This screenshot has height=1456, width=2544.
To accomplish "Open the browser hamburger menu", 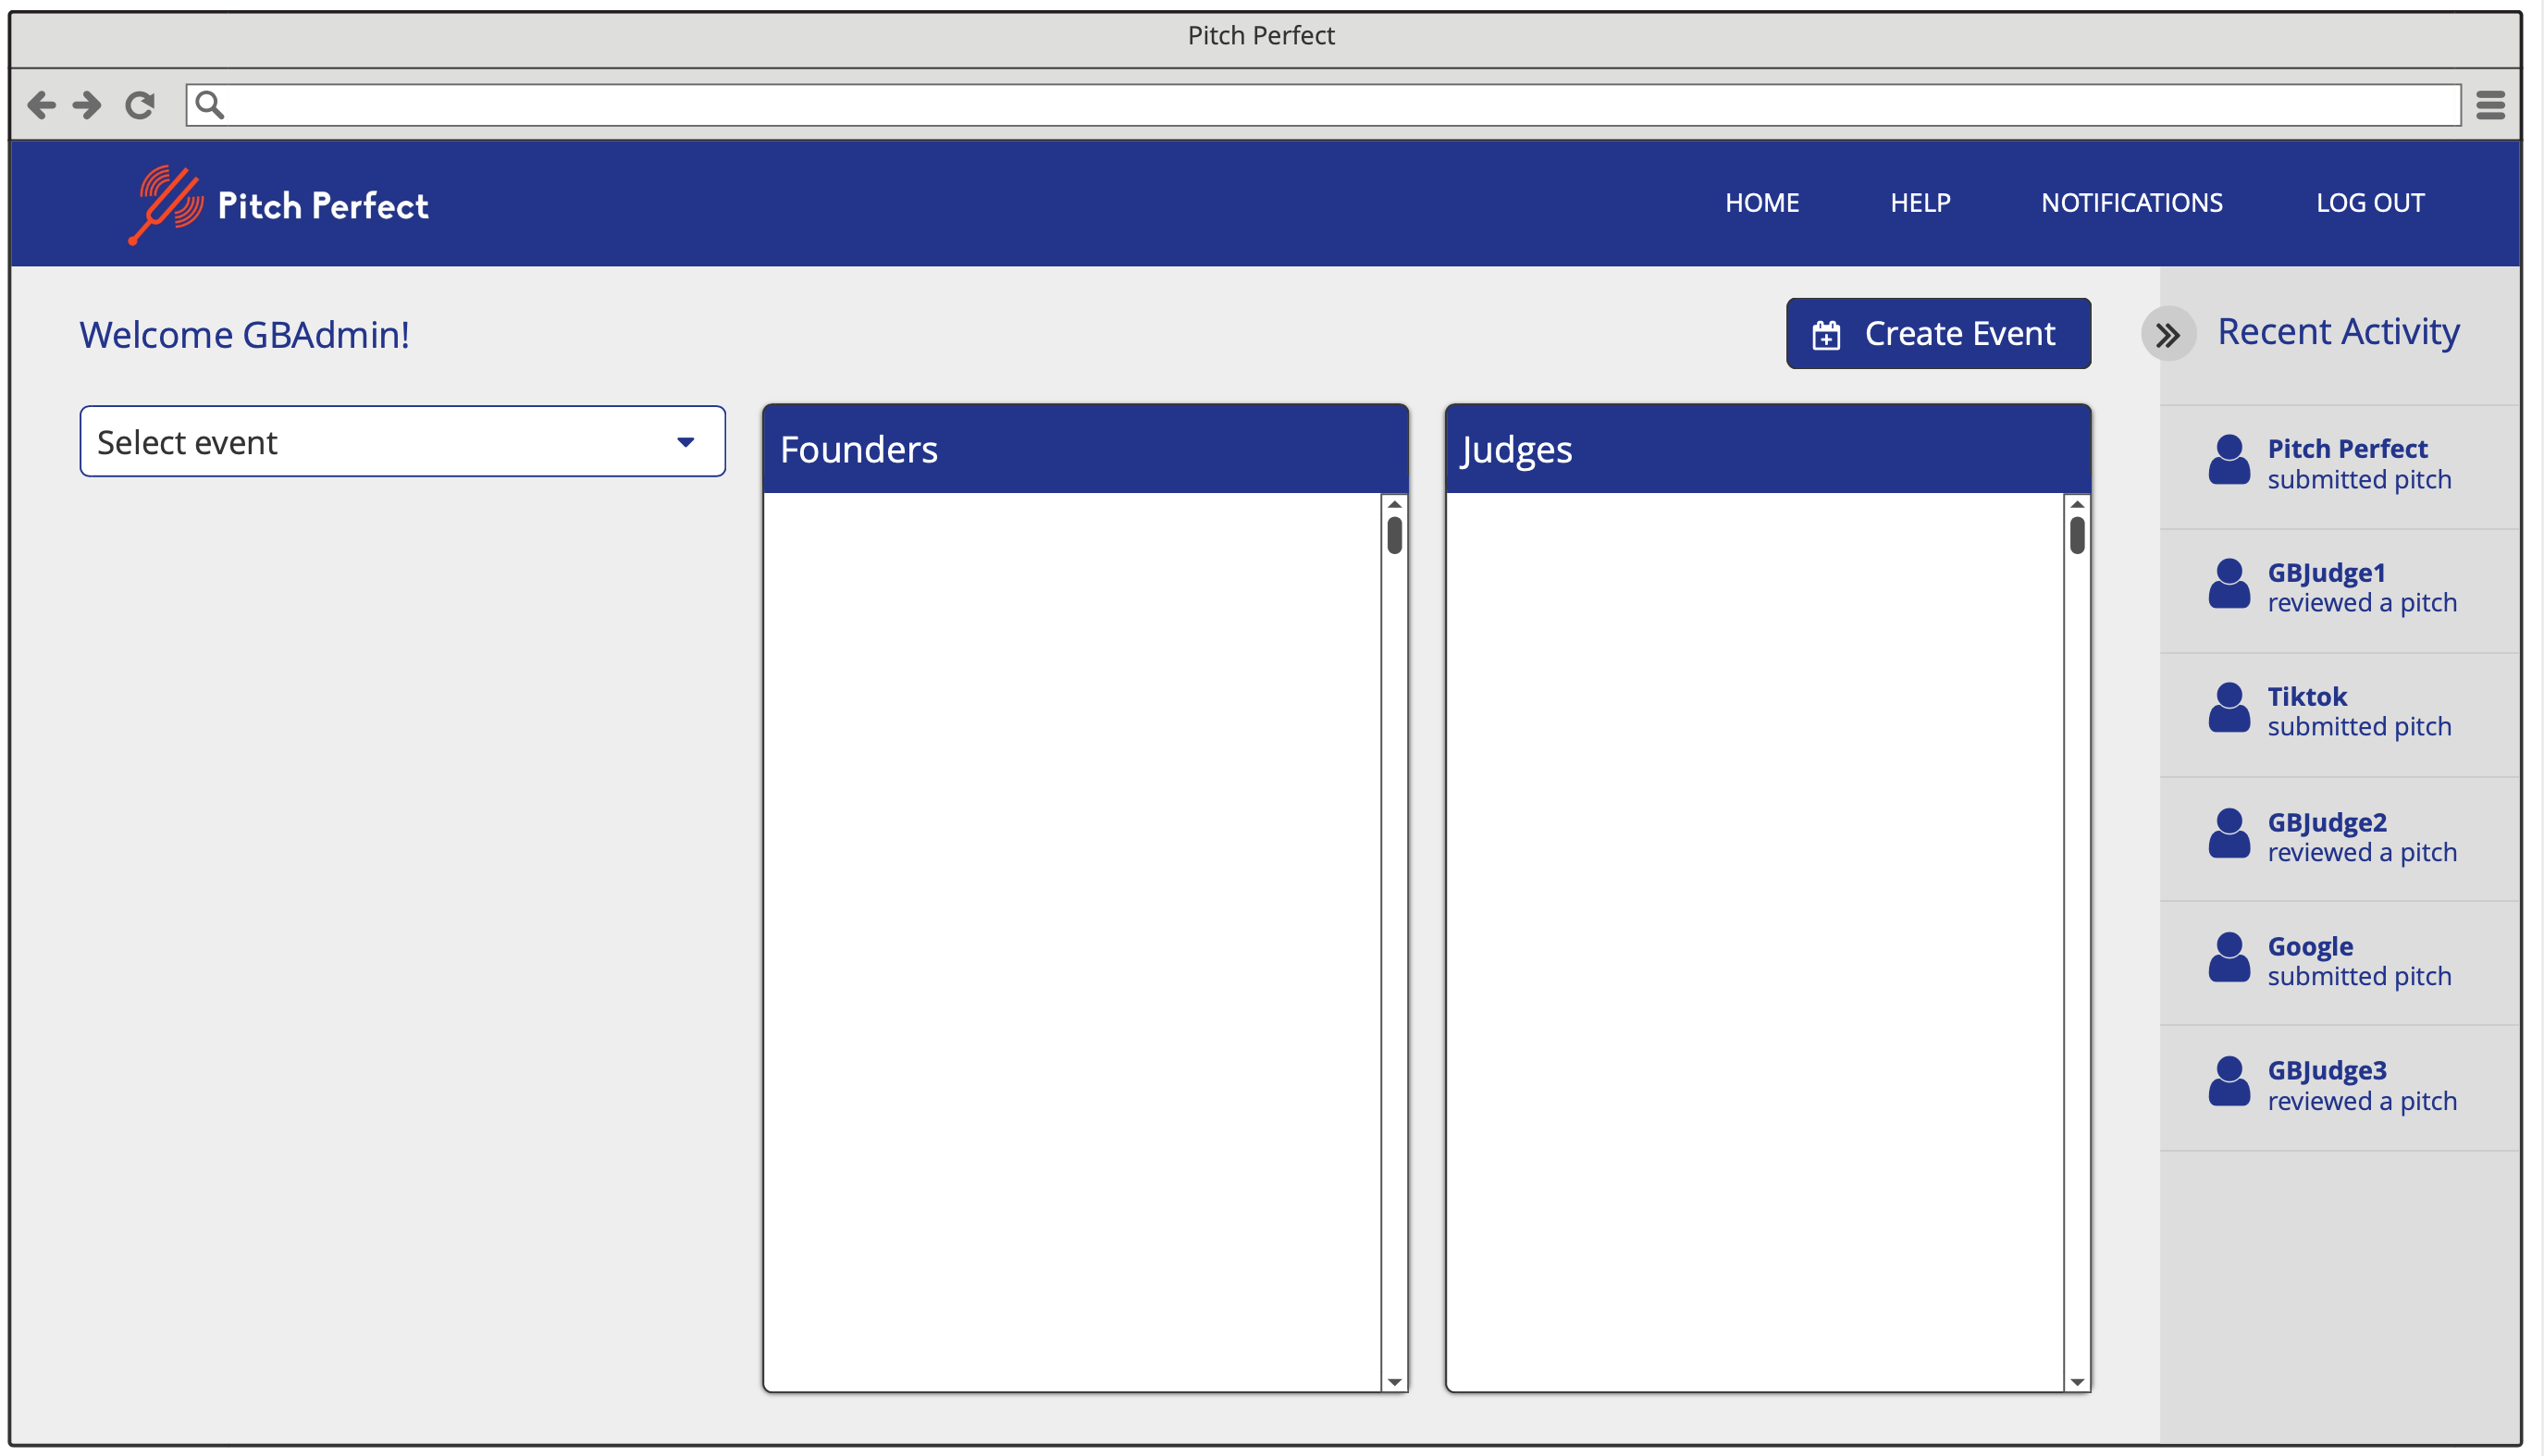I will coord(2490,104).
